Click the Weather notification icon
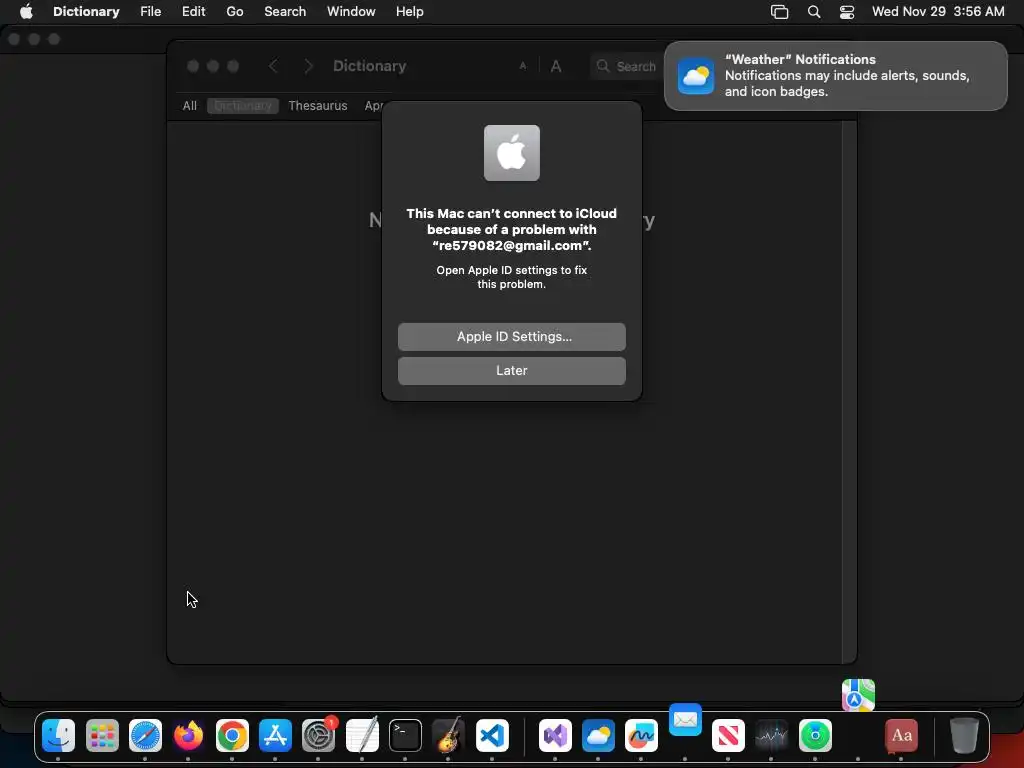 pyautogui.click(x=696, y=76)
